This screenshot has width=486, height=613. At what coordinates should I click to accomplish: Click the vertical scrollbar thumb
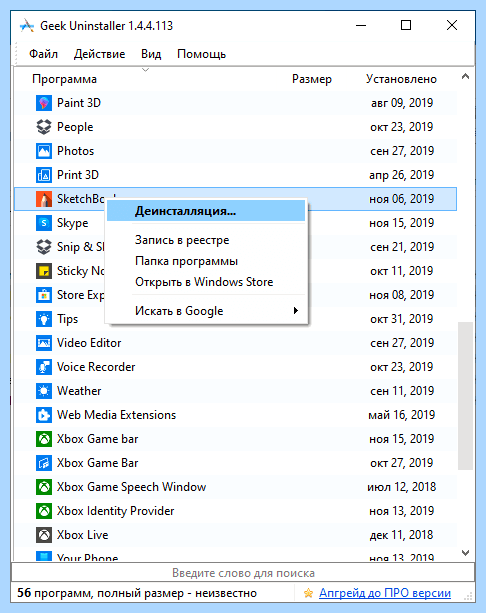pos(465,396)
